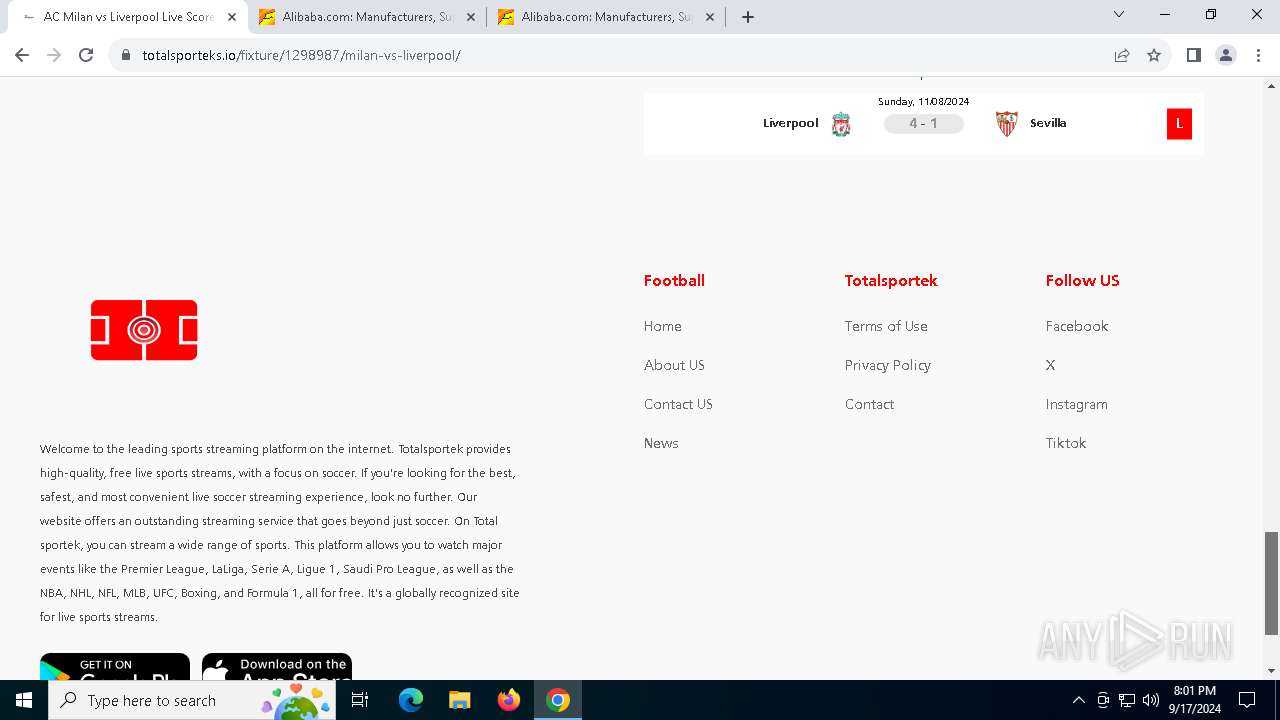1280x720 pixels.
Task: Close the second Alibaba.com tab
Action: pyautogui.click(x=710, y=17)
